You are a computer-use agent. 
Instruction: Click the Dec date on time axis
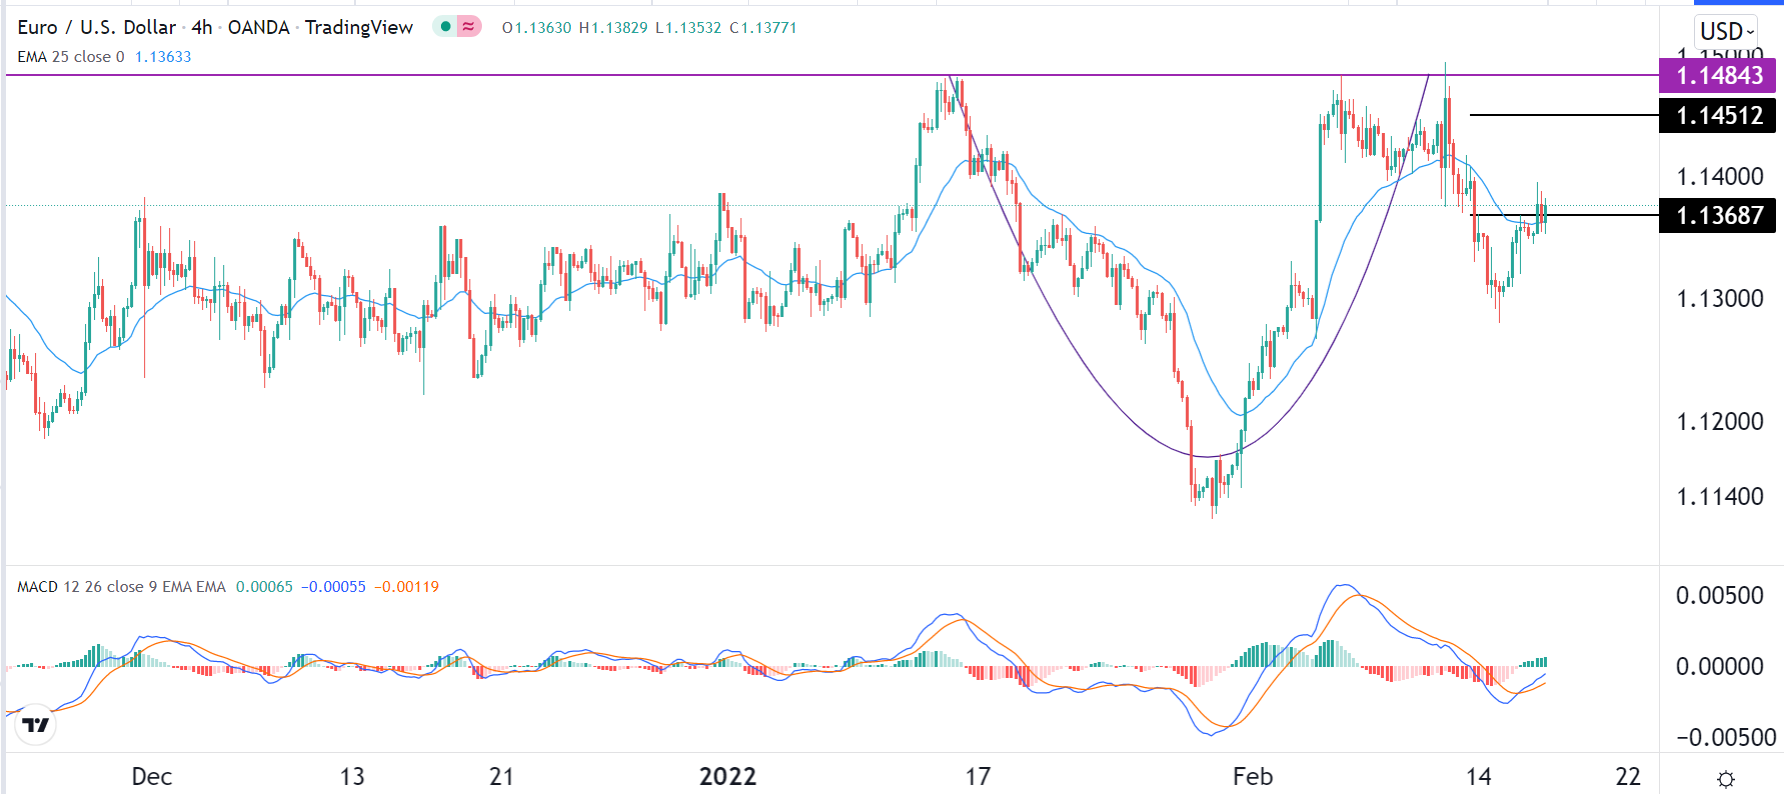click(x=152, y=777)
